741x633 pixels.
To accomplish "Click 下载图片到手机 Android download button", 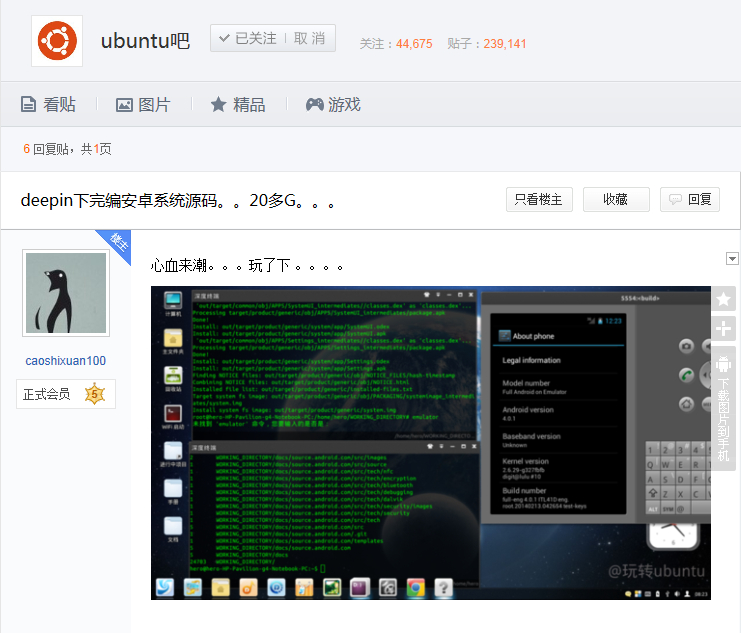I will coord(724,408).
